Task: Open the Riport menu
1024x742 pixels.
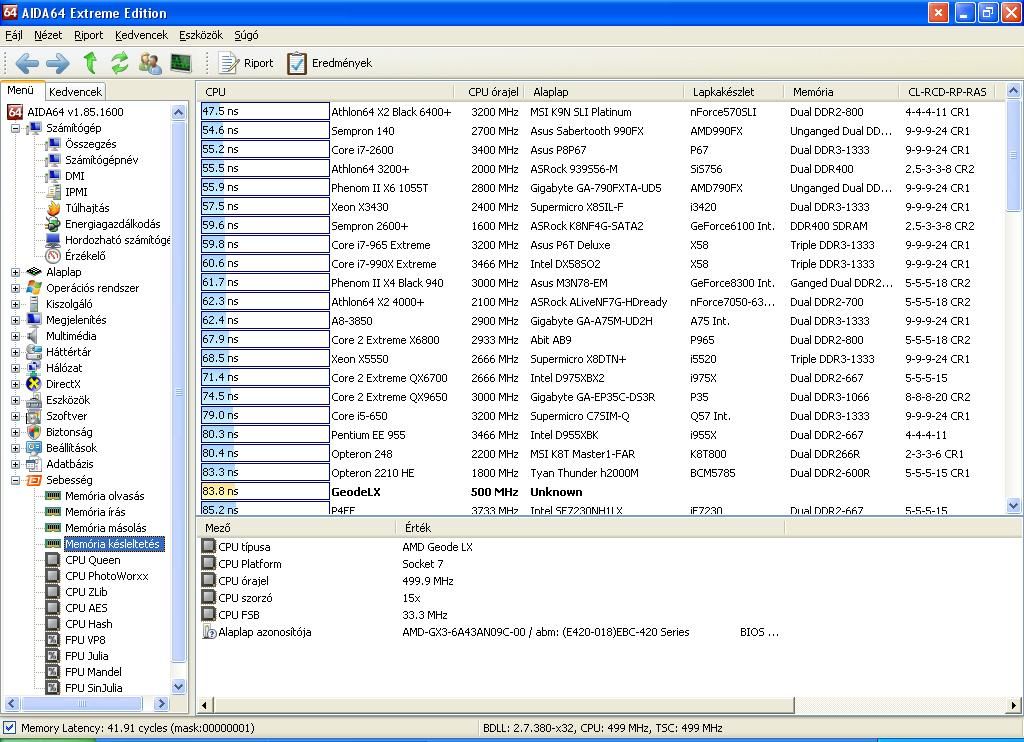Action: click(88, 35)
